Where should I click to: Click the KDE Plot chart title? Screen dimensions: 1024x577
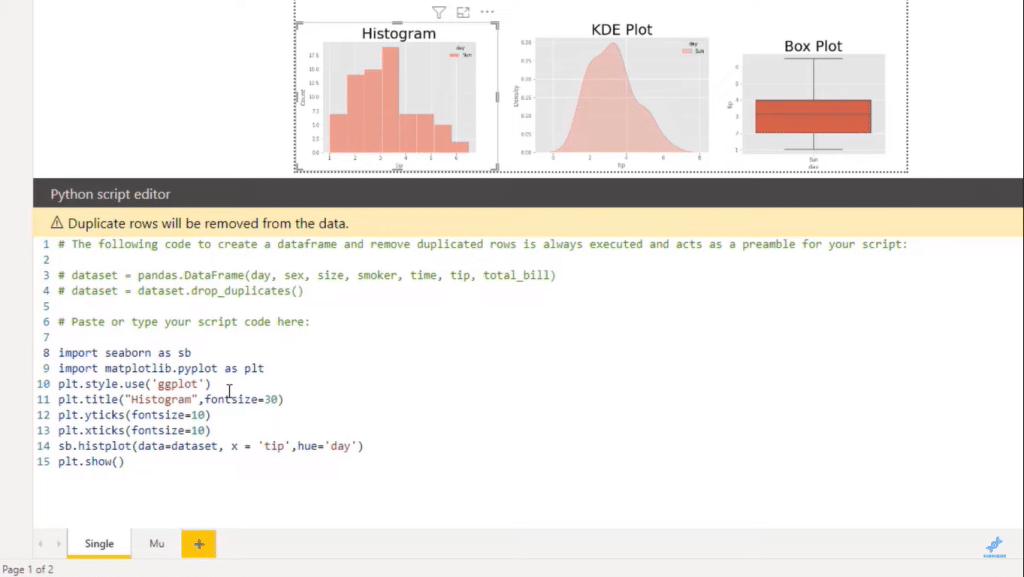622,29
